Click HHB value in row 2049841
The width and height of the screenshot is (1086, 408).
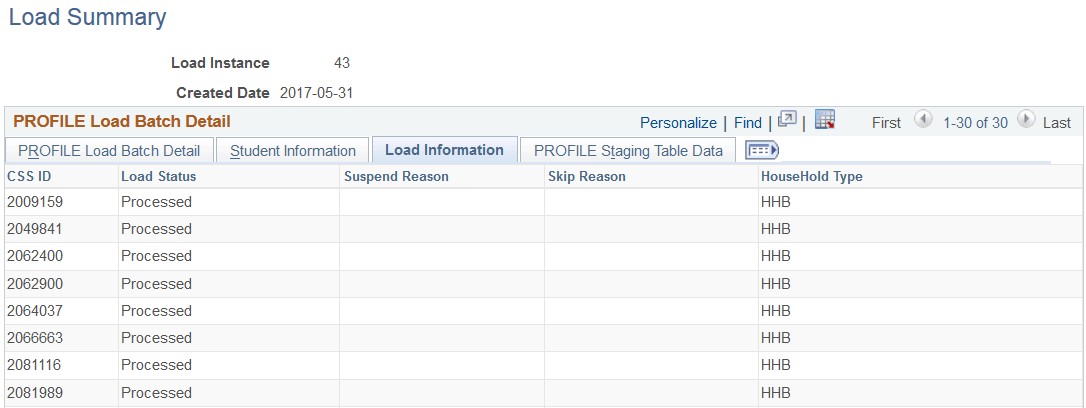click(776, 229)
